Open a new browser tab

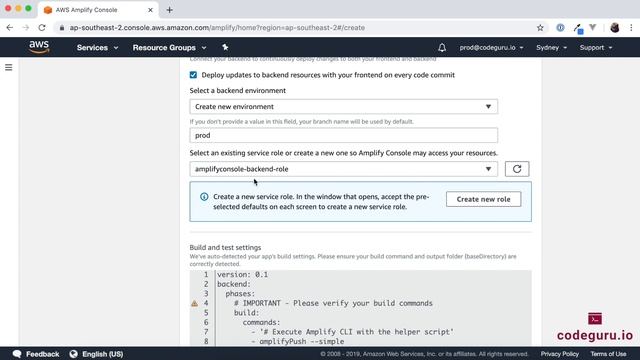click(169, 10)
